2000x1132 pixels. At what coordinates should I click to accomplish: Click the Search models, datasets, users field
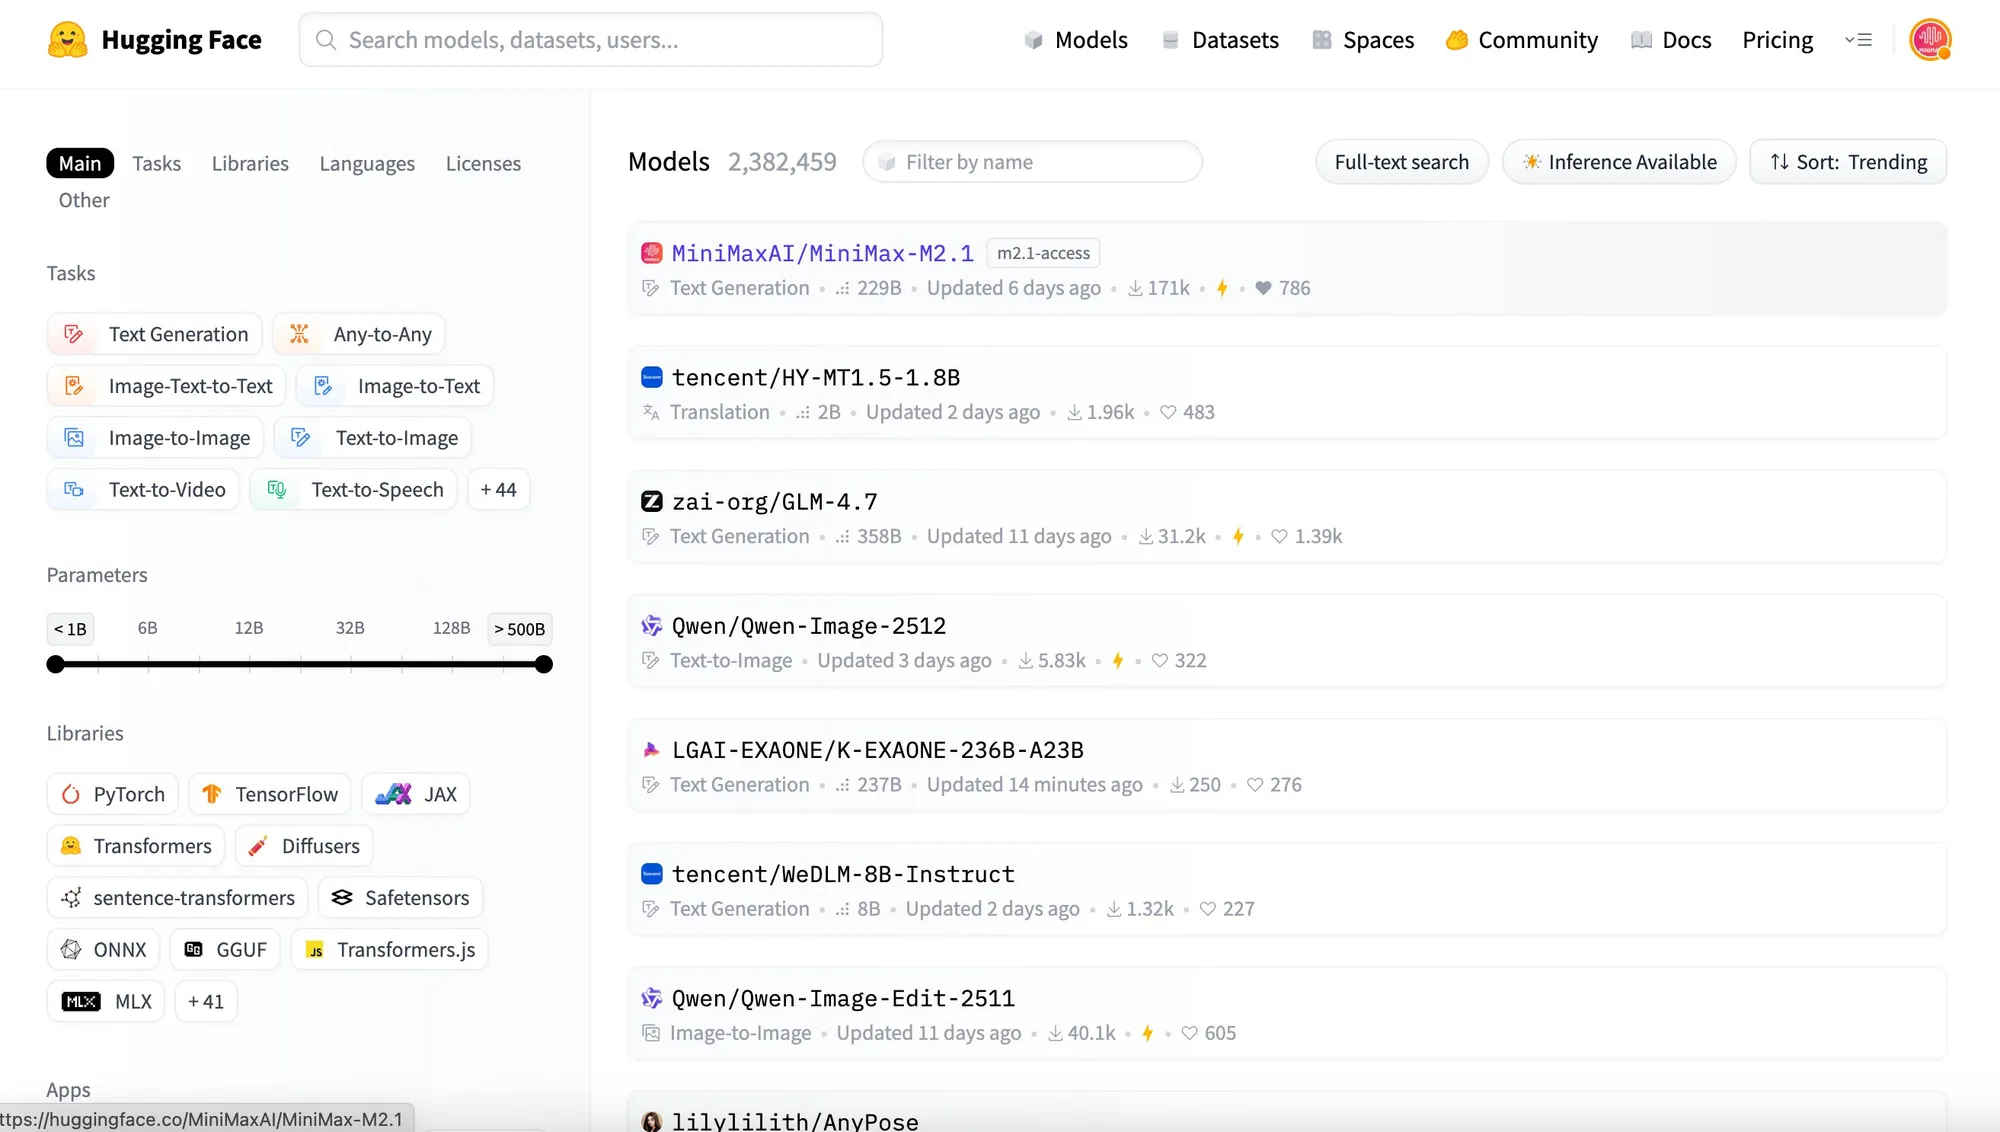tap(591, 40)
